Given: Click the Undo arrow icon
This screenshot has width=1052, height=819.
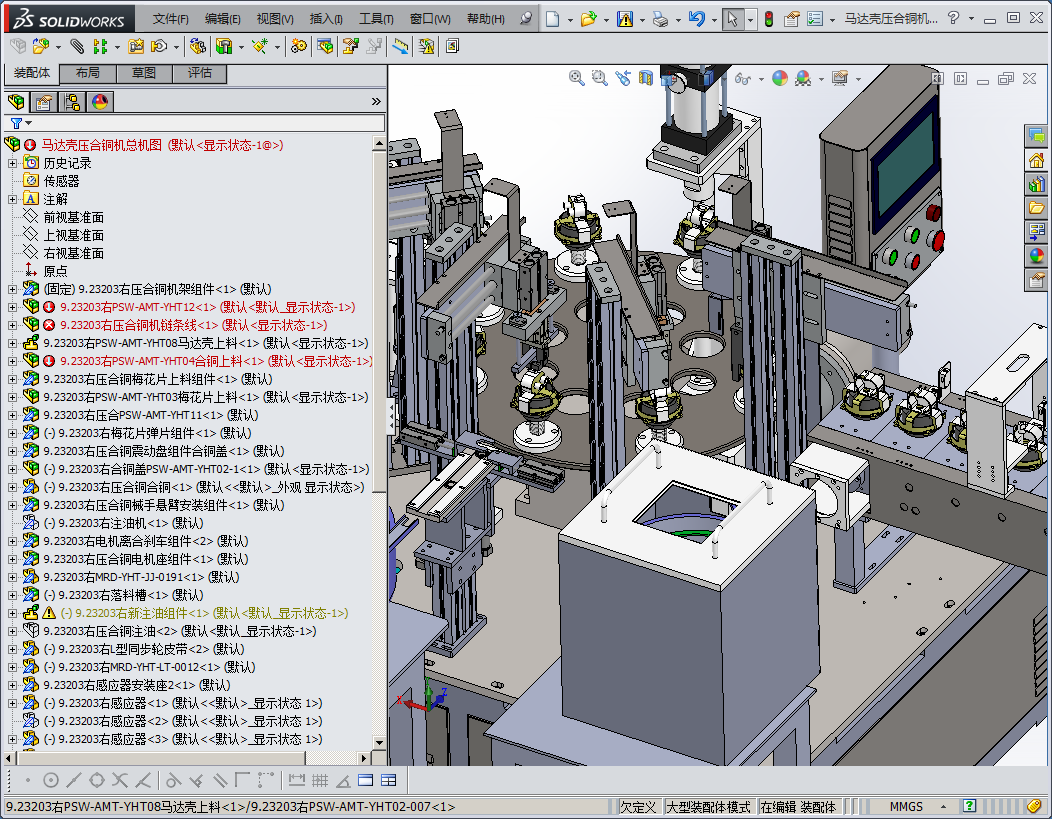Looking at the screenshot, I should (696, 19).
